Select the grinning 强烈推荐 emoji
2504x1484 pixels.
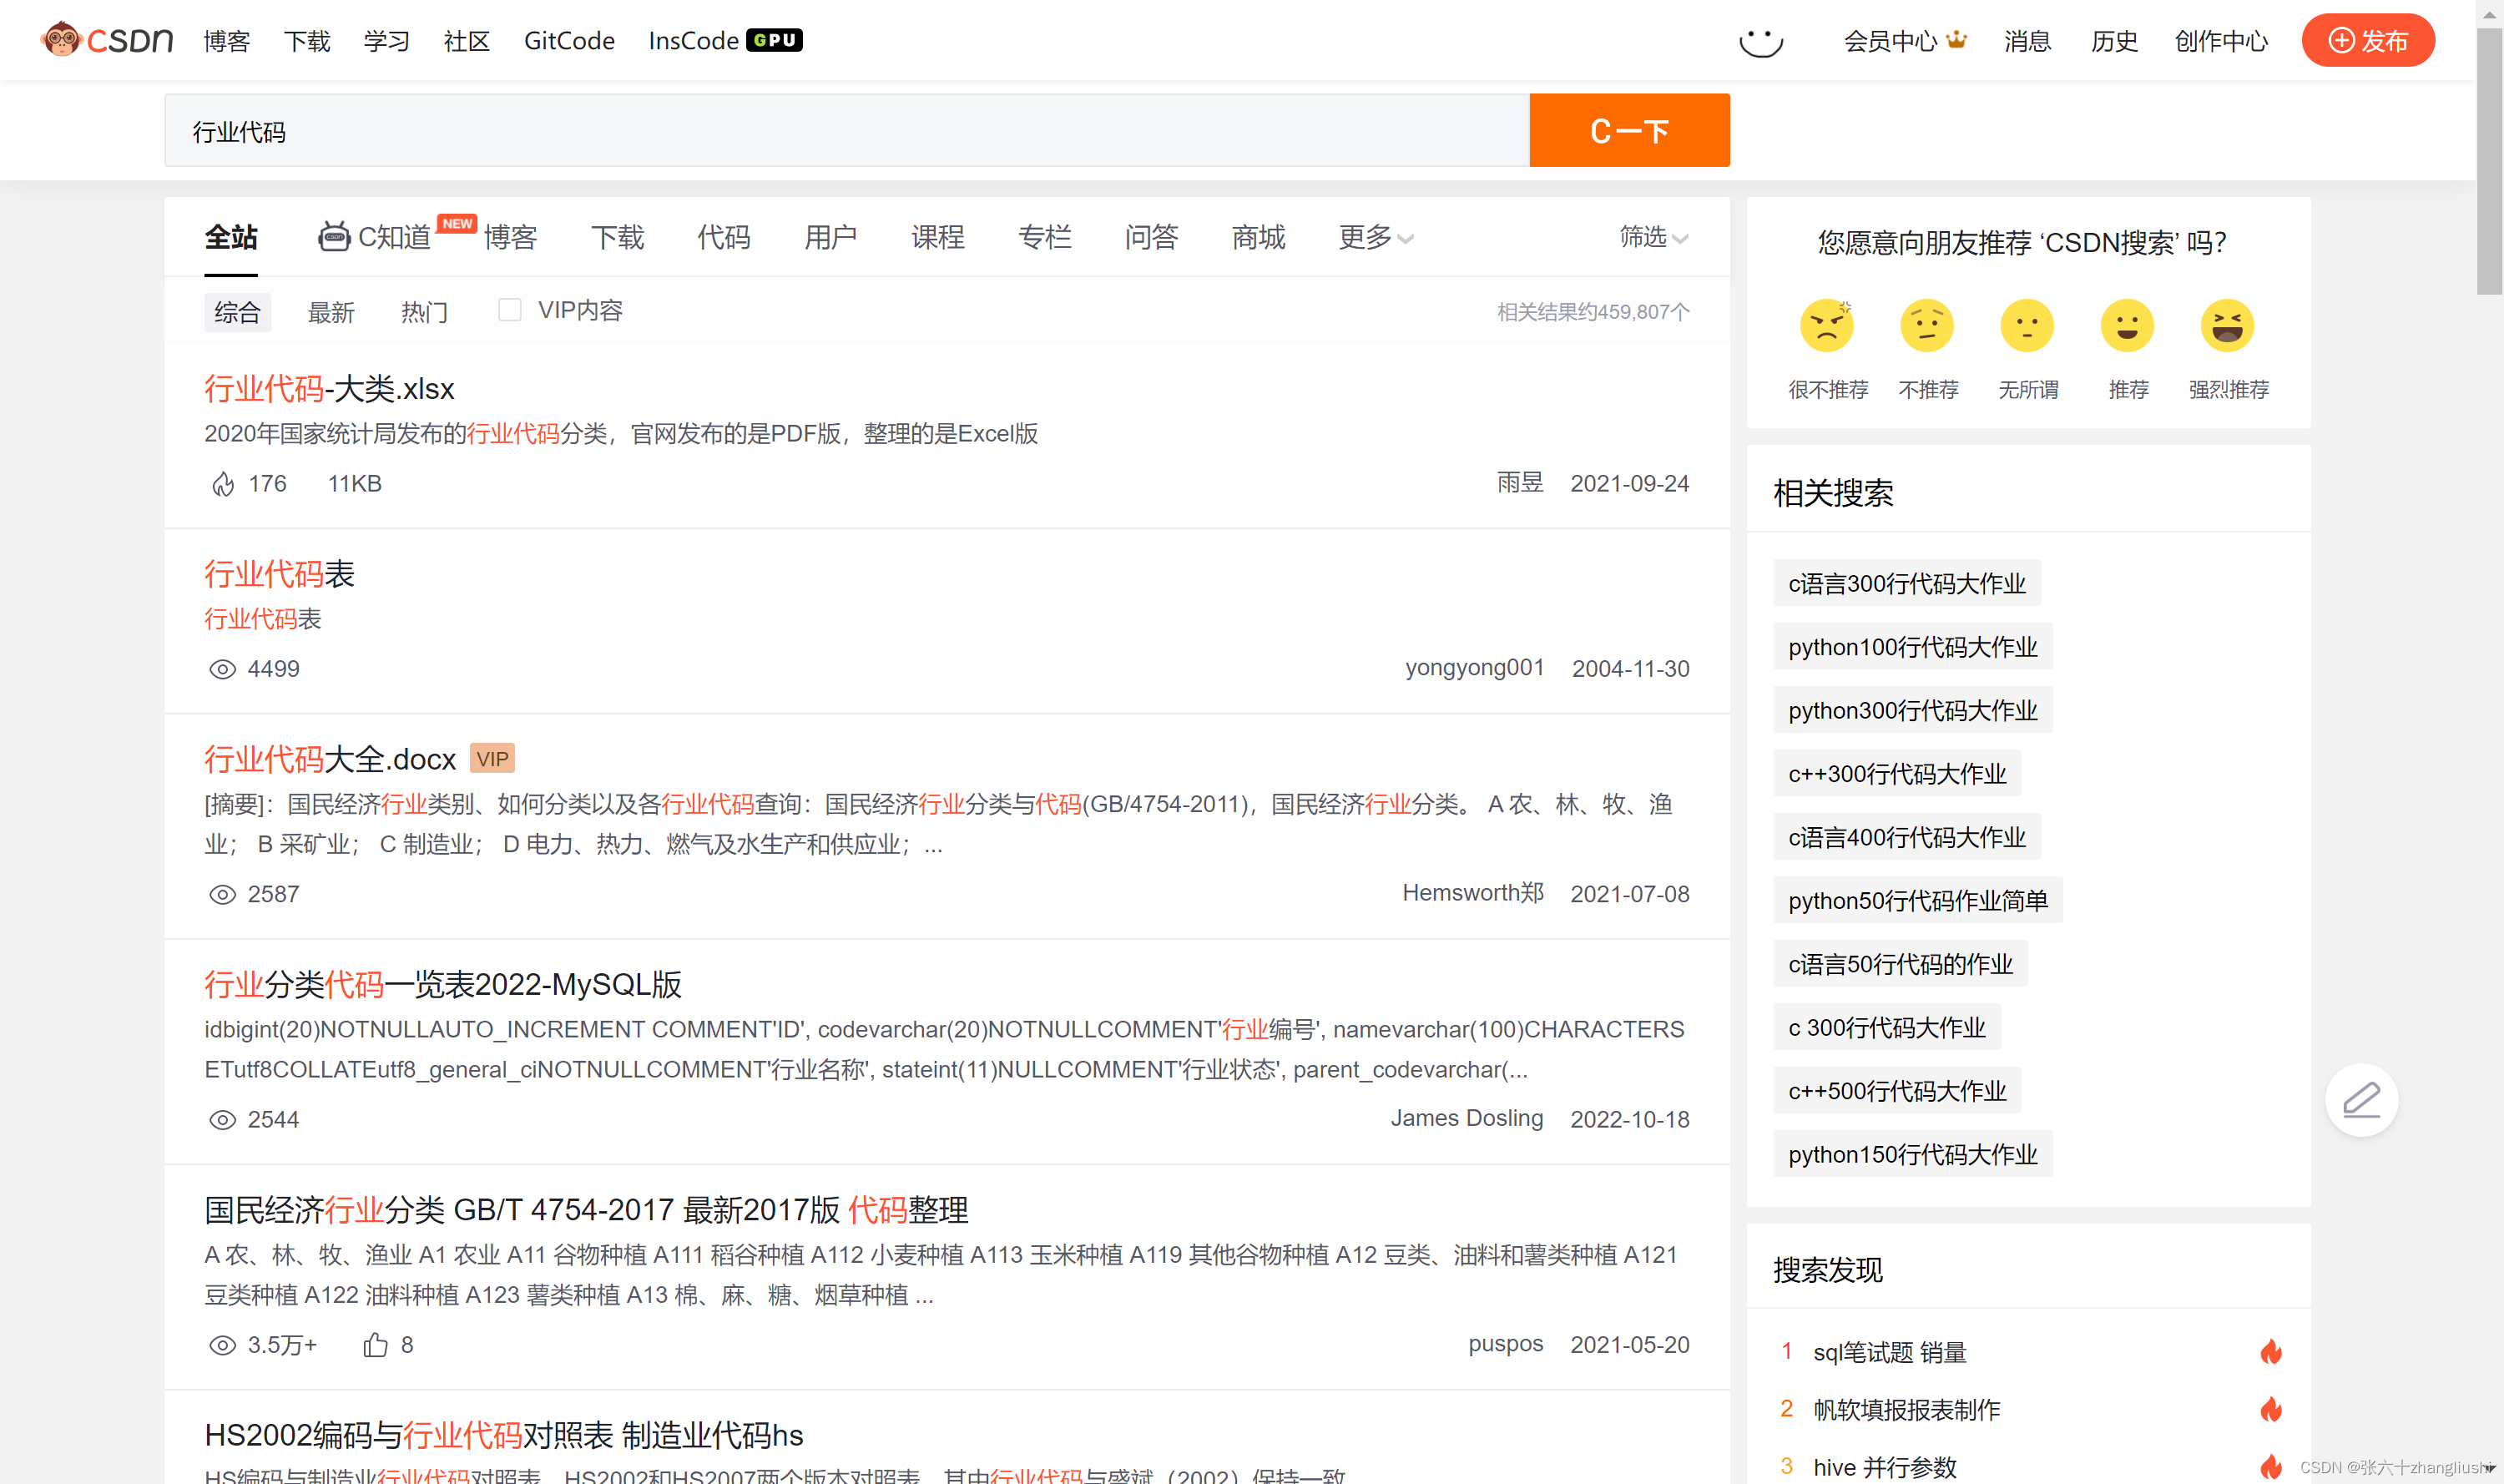point(2227,326)
